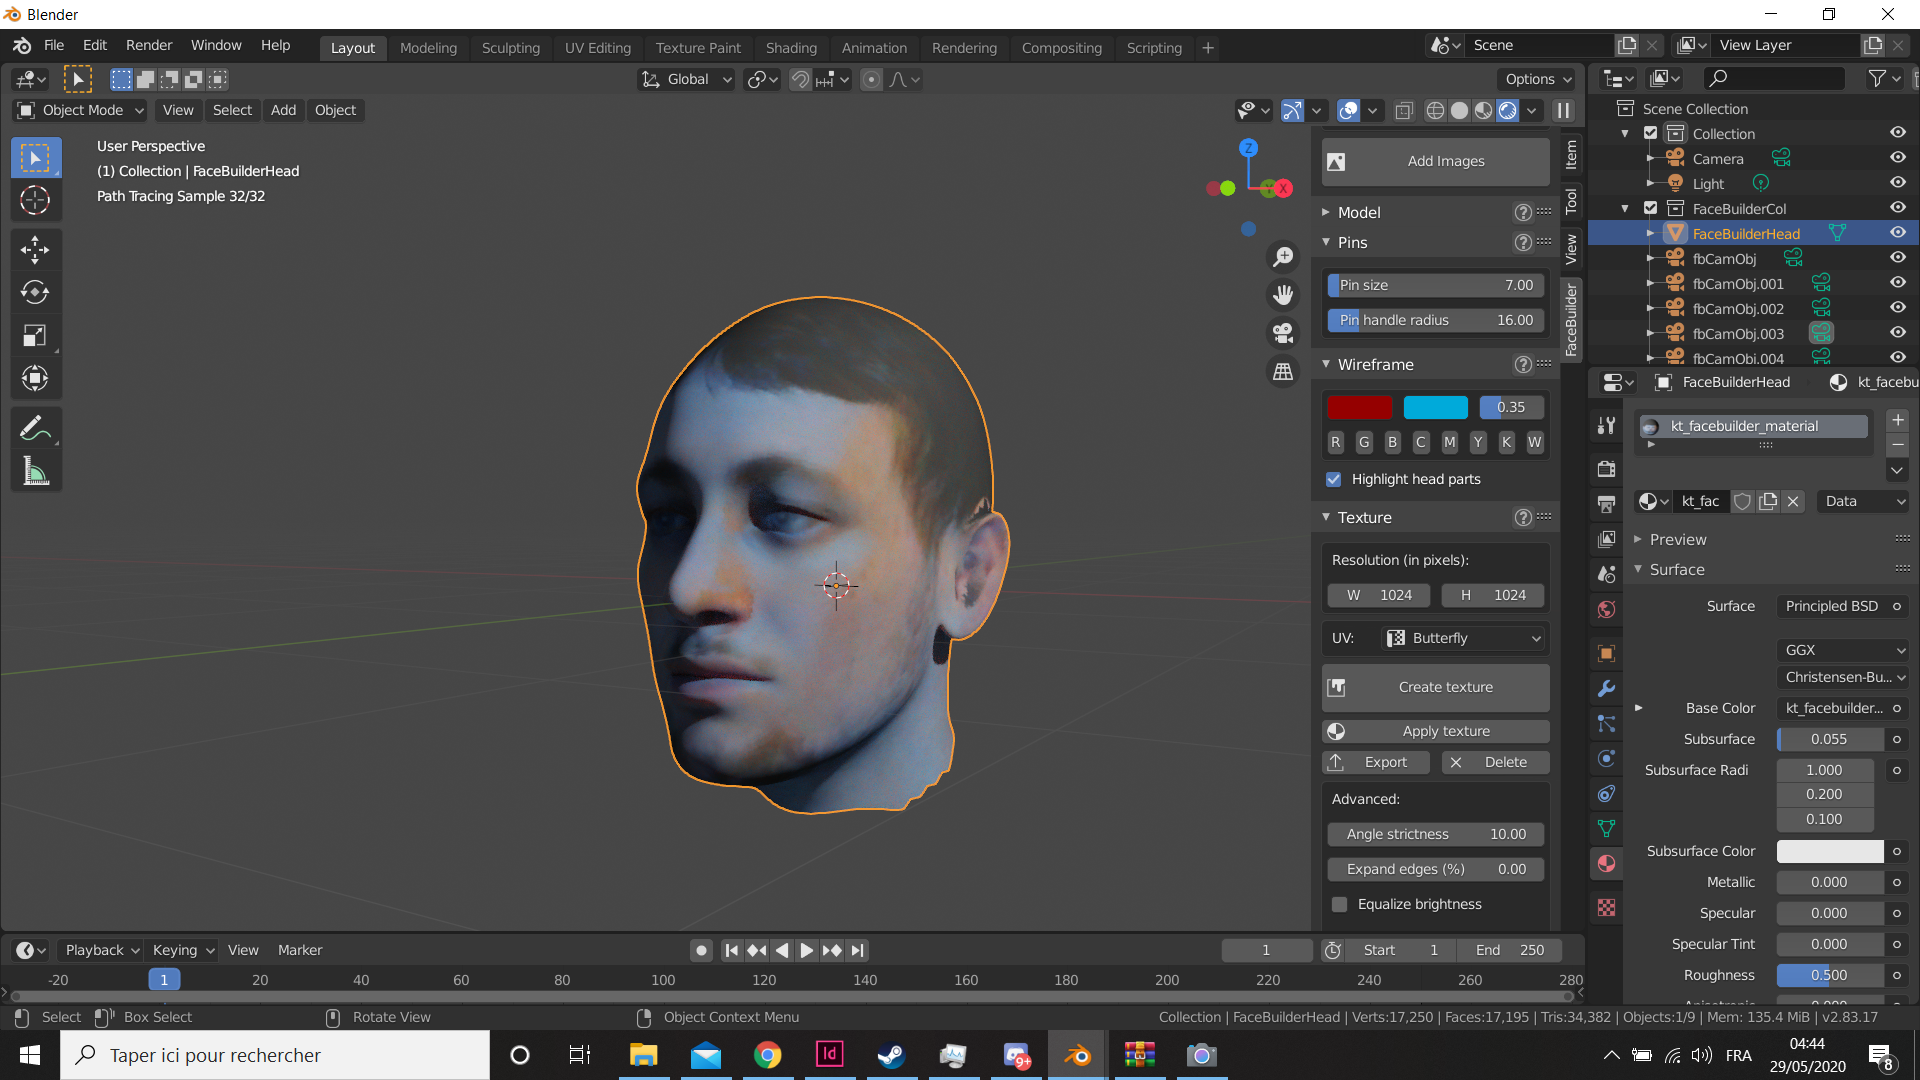The width and height of the screenshot is (1920, 1080).
Task: Select the Move tool in toolbar
Action: coord(35,249)
